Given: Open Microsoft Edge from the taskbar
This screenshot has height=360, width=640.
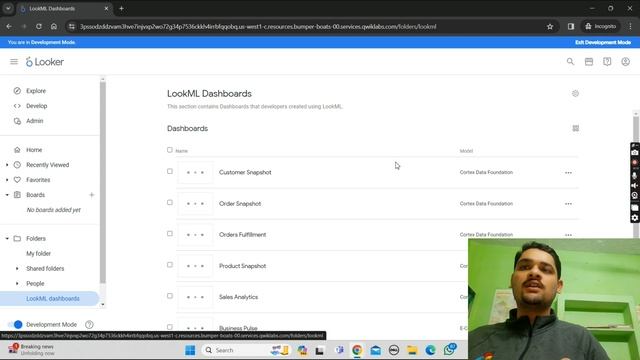Looking at the screenshot, I should pyautogui.click(x=431, y=350).
